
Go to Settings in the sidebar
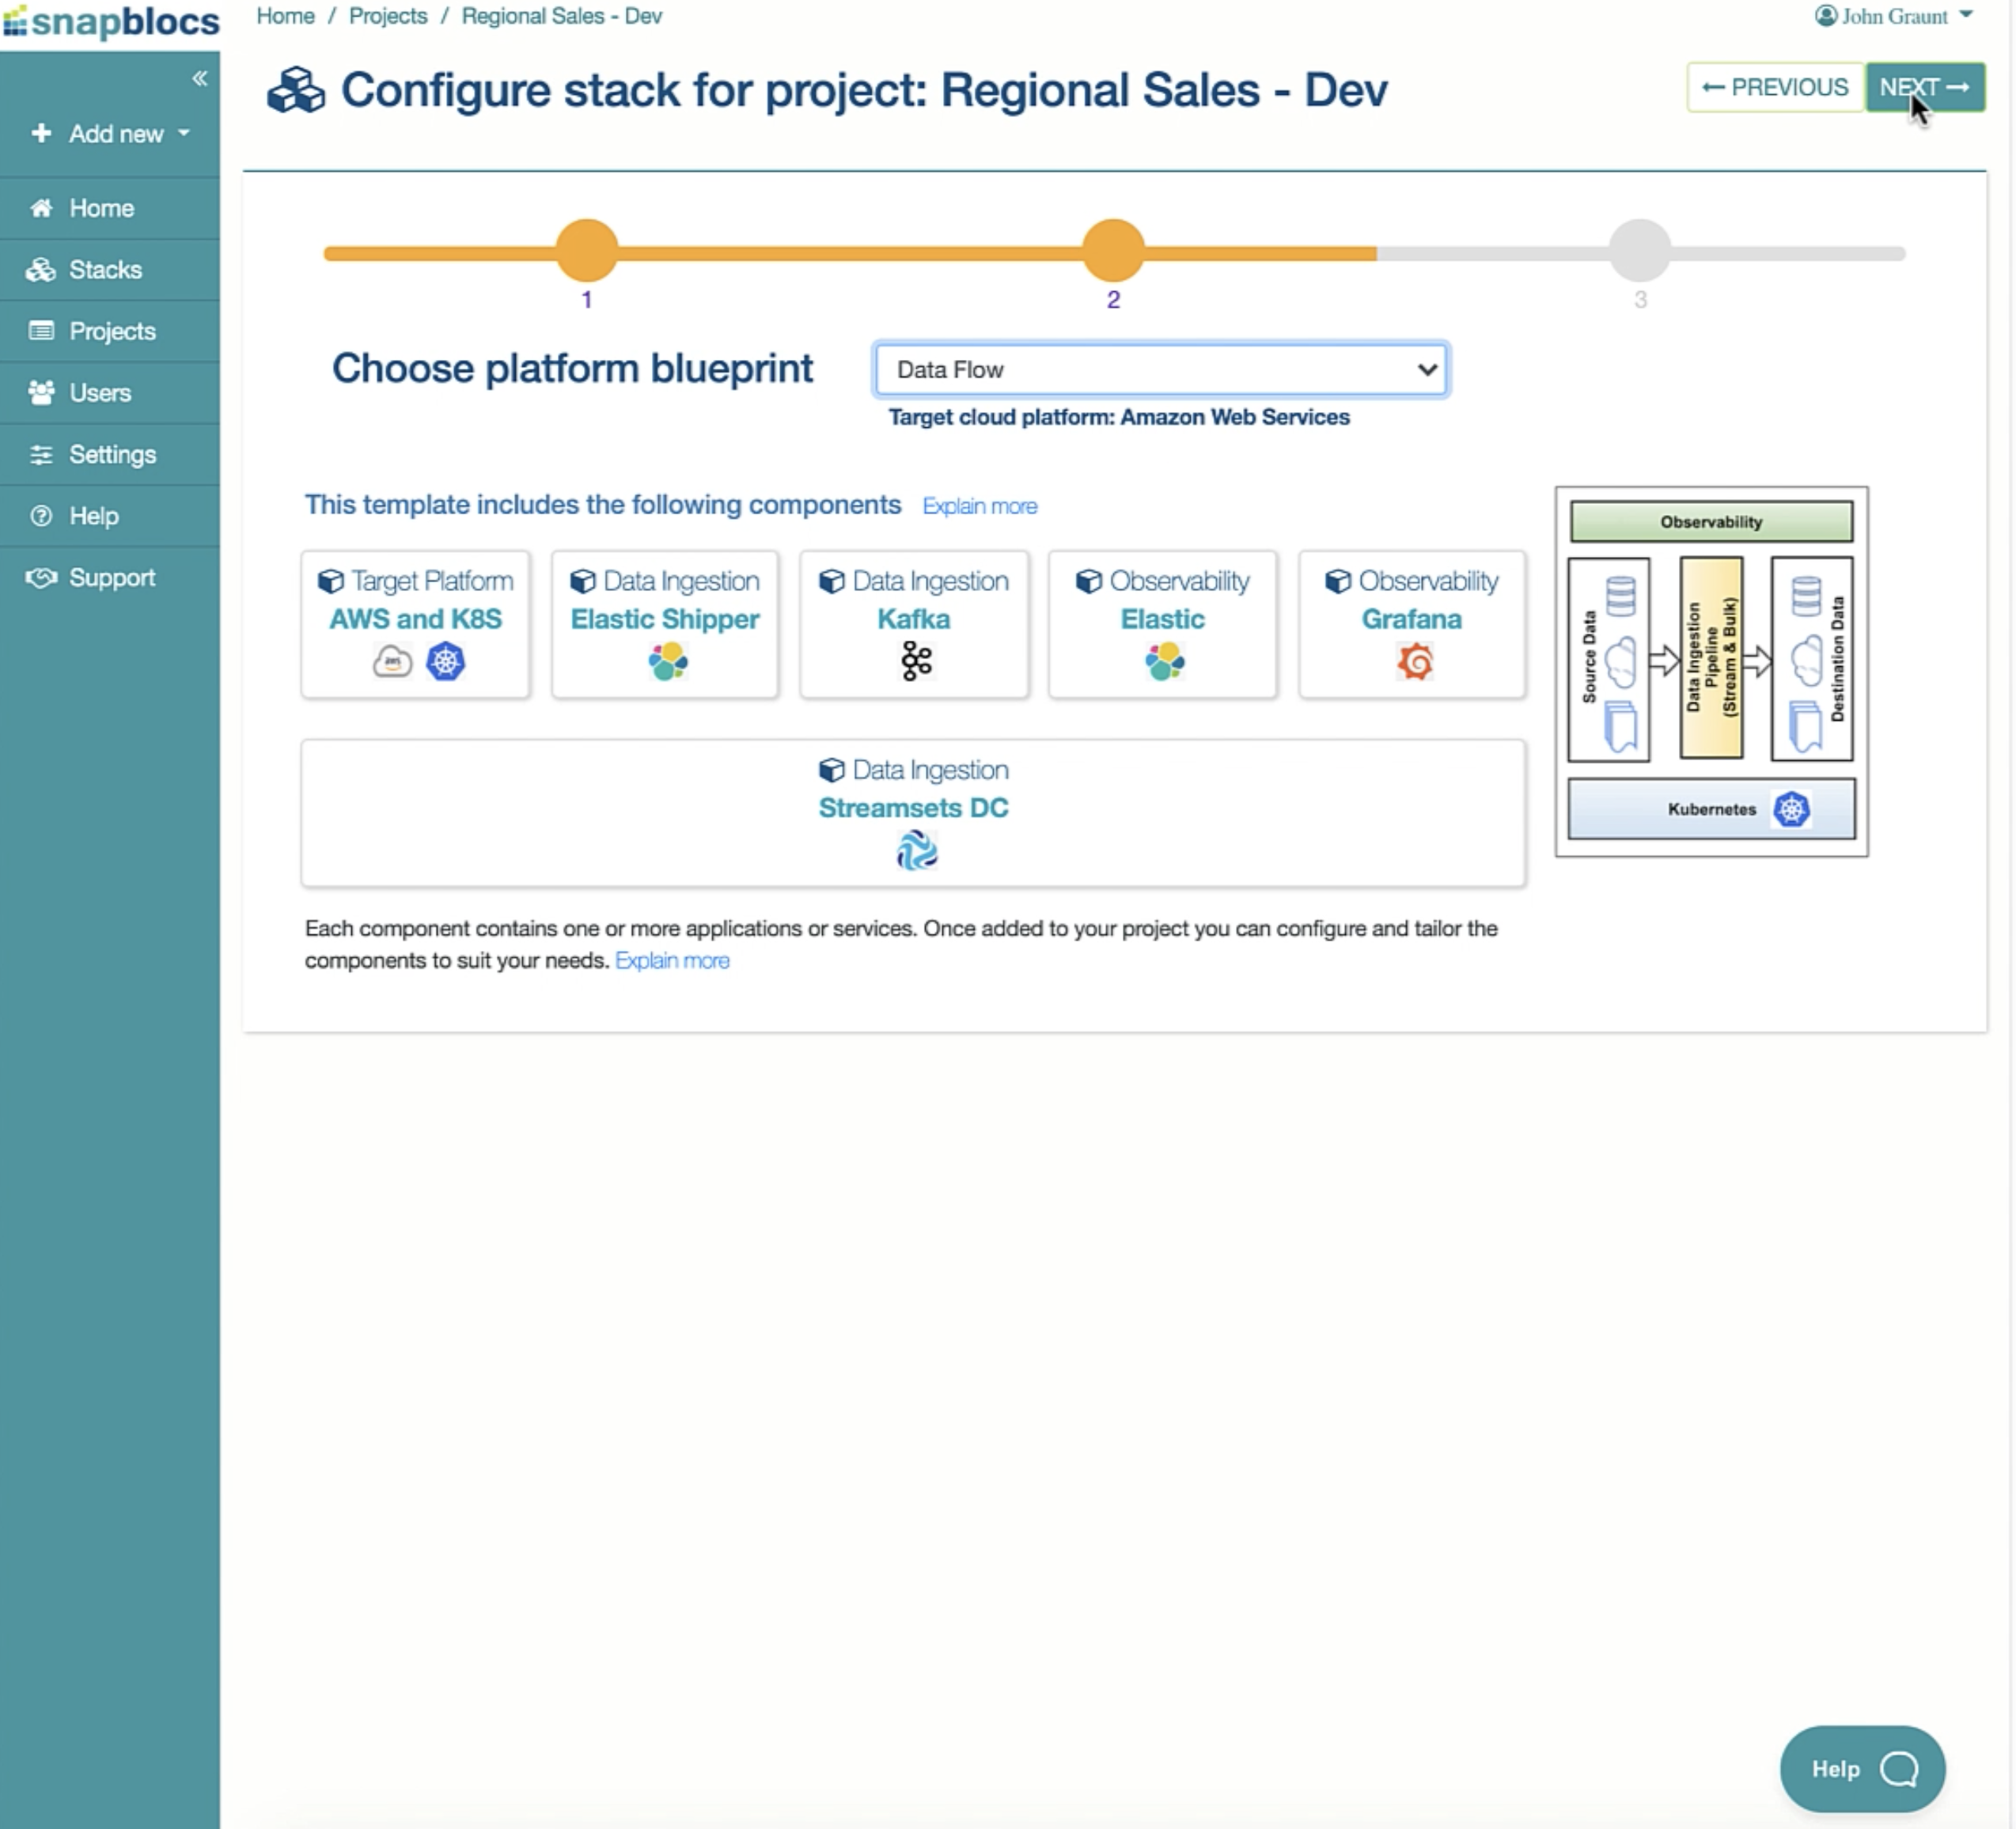click(x=111, y=454)
